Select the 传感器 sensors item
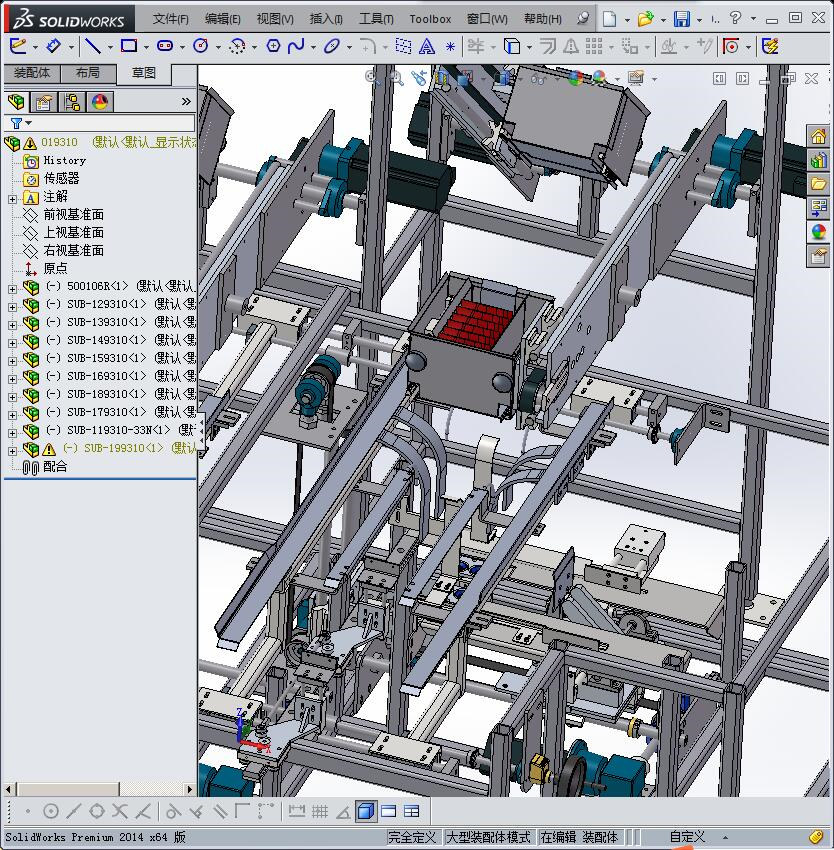 tap(61, 178)
